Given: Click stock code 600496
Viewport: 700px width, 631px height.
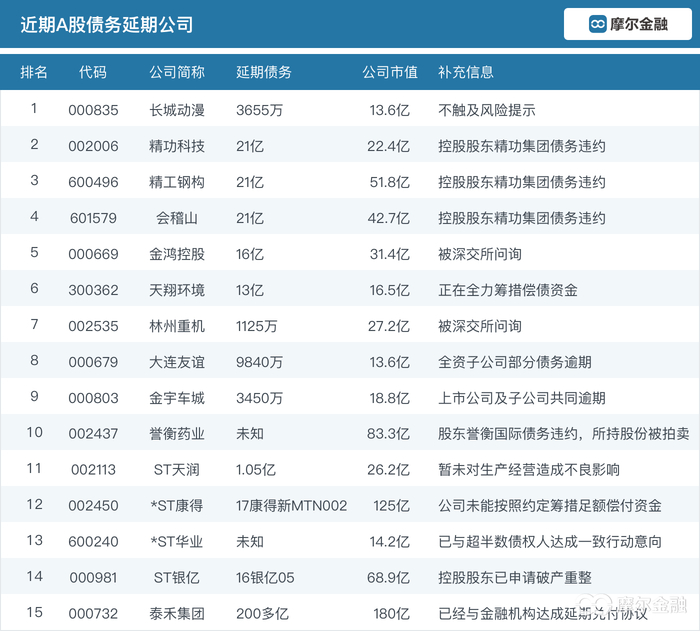Looking at the screenshot, I should click(x=93, y=182).
